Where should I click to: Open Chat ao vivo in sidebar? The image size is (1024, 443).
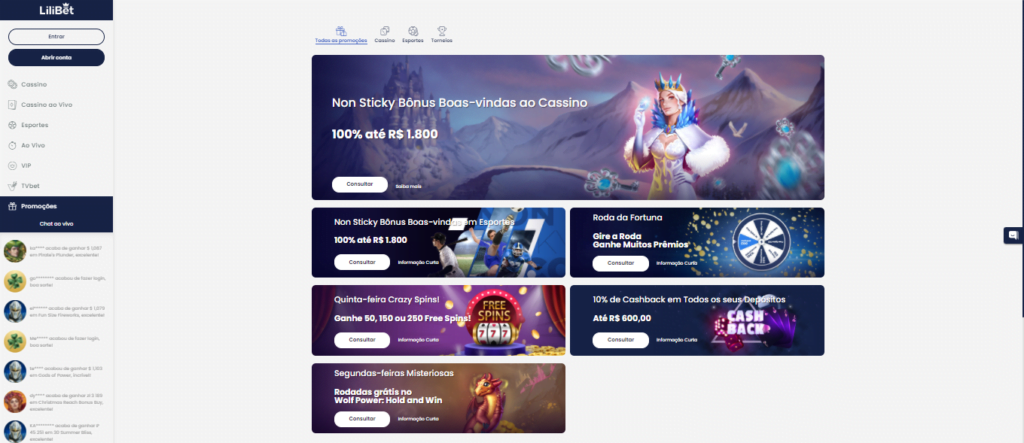56,223
